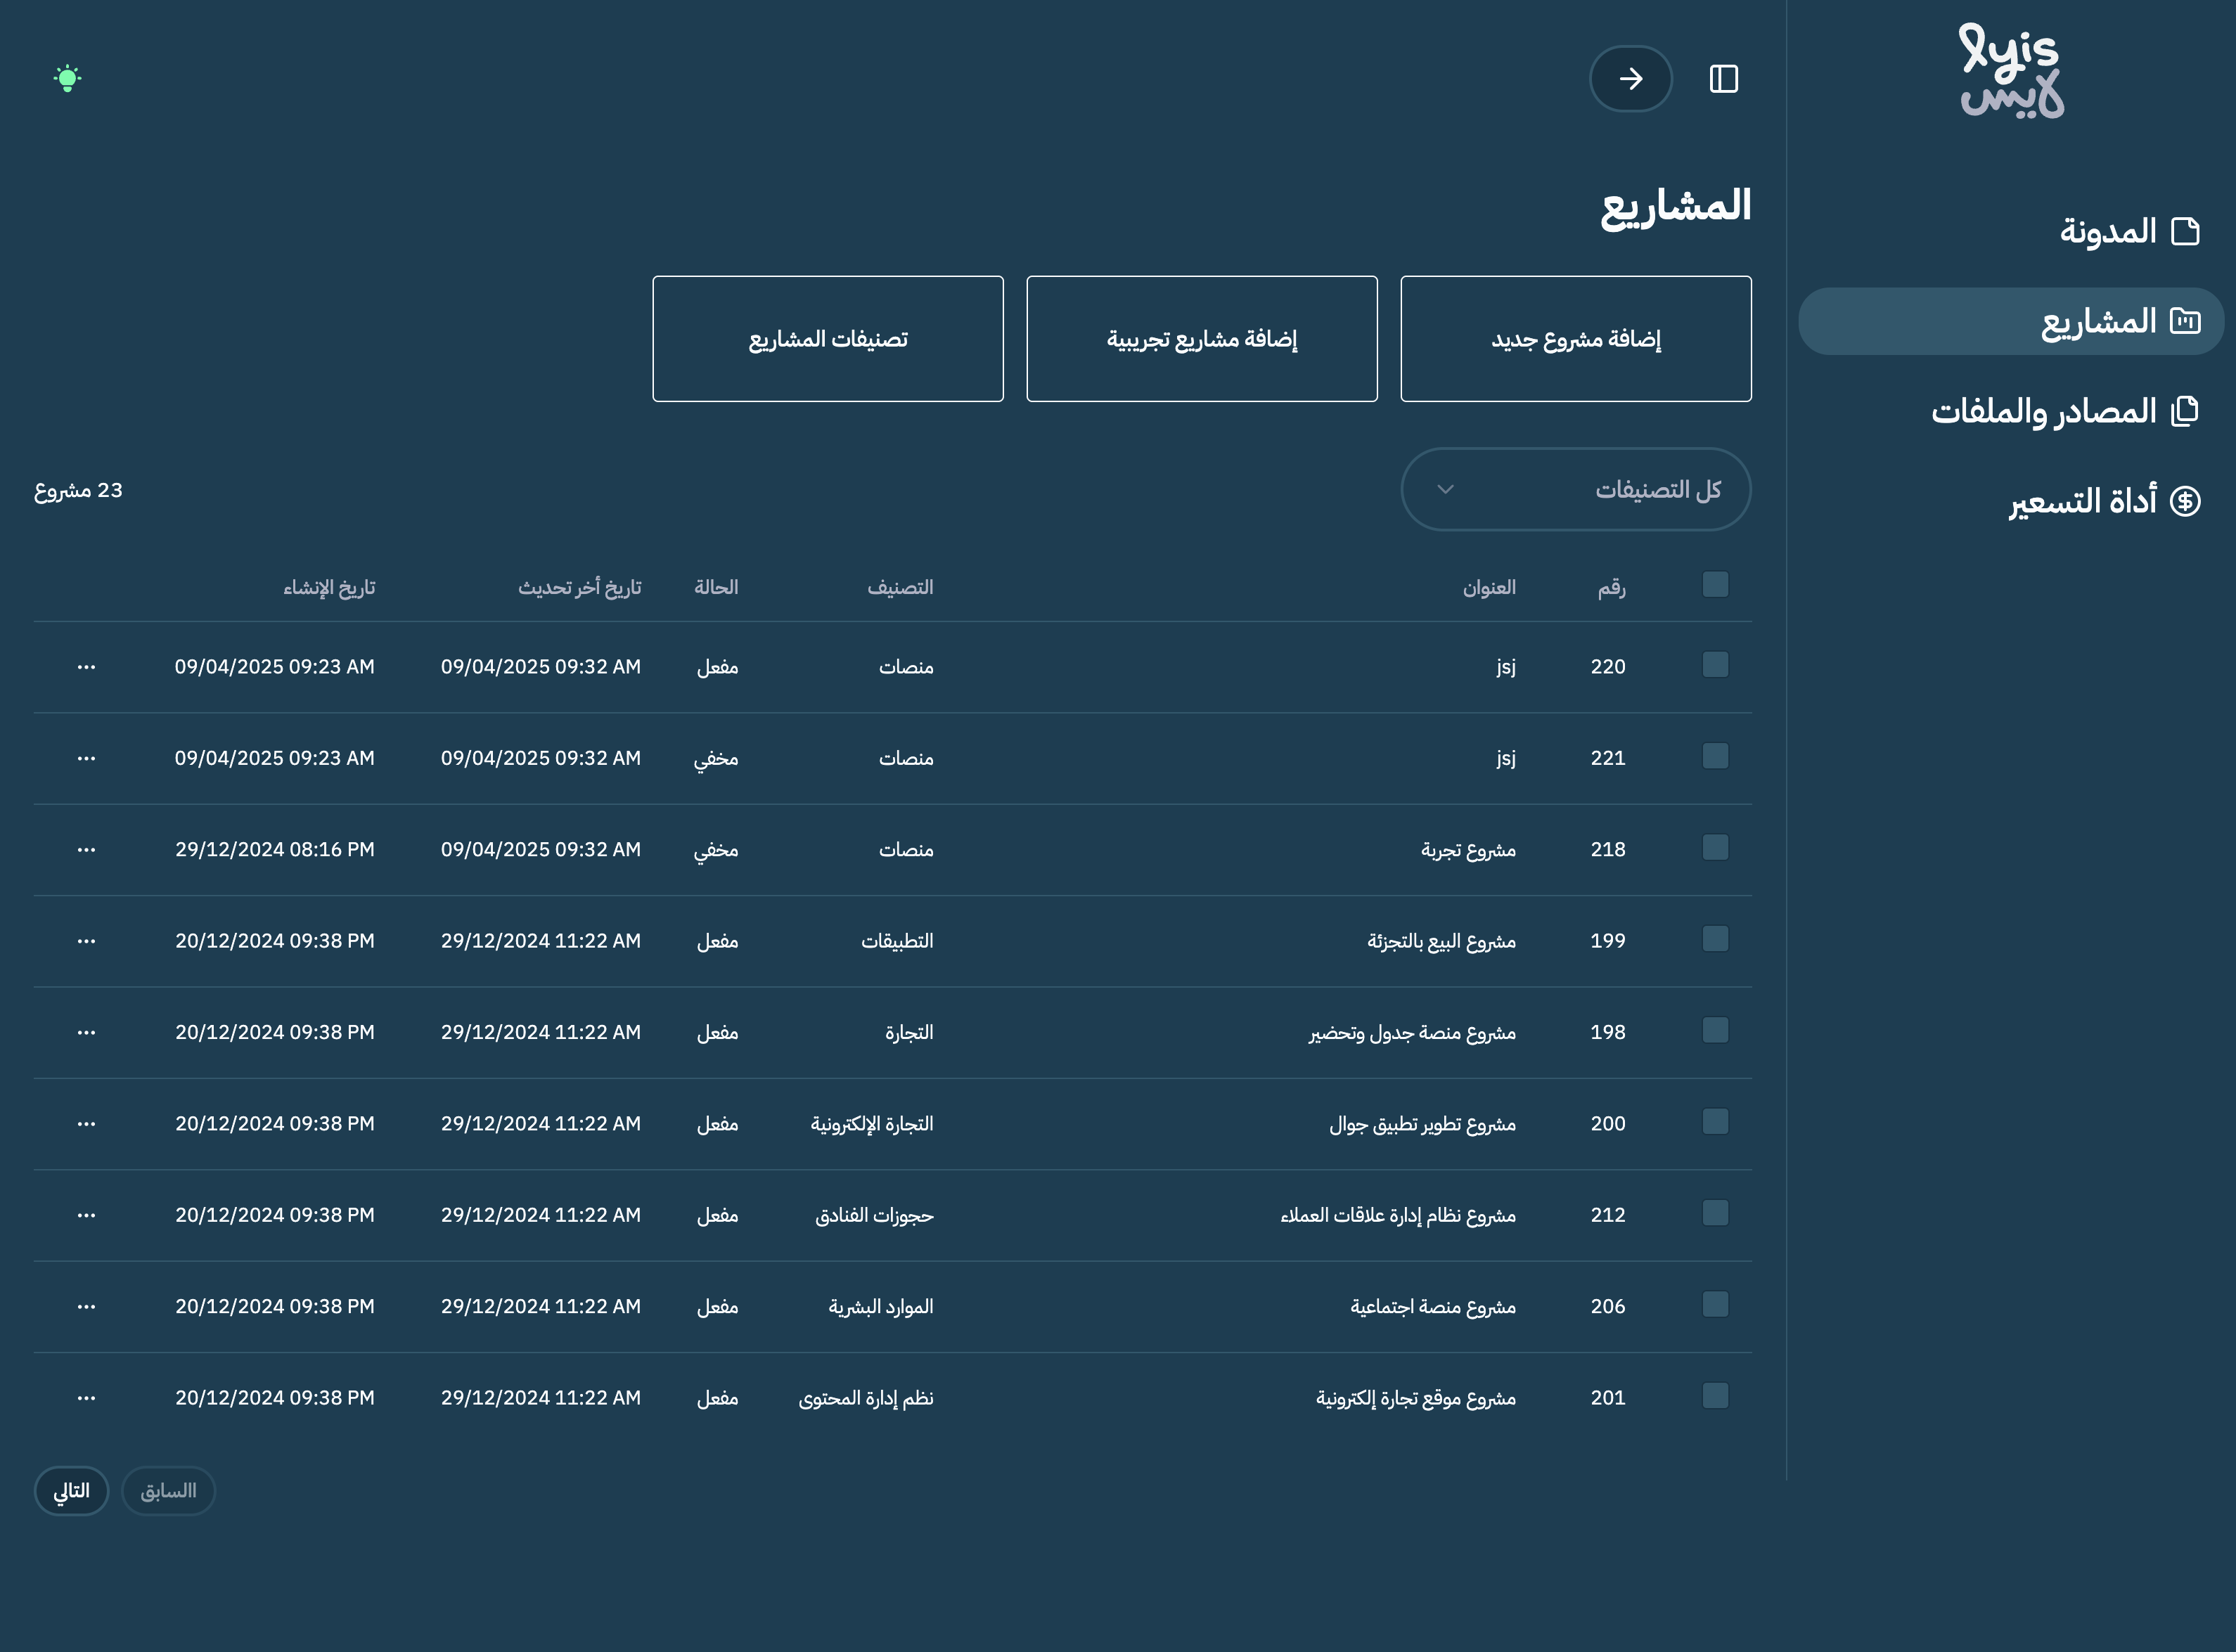Click the المدونة document icon in sidebar
Screen dimensions: 2236x1652
(x=2186, y=231)
